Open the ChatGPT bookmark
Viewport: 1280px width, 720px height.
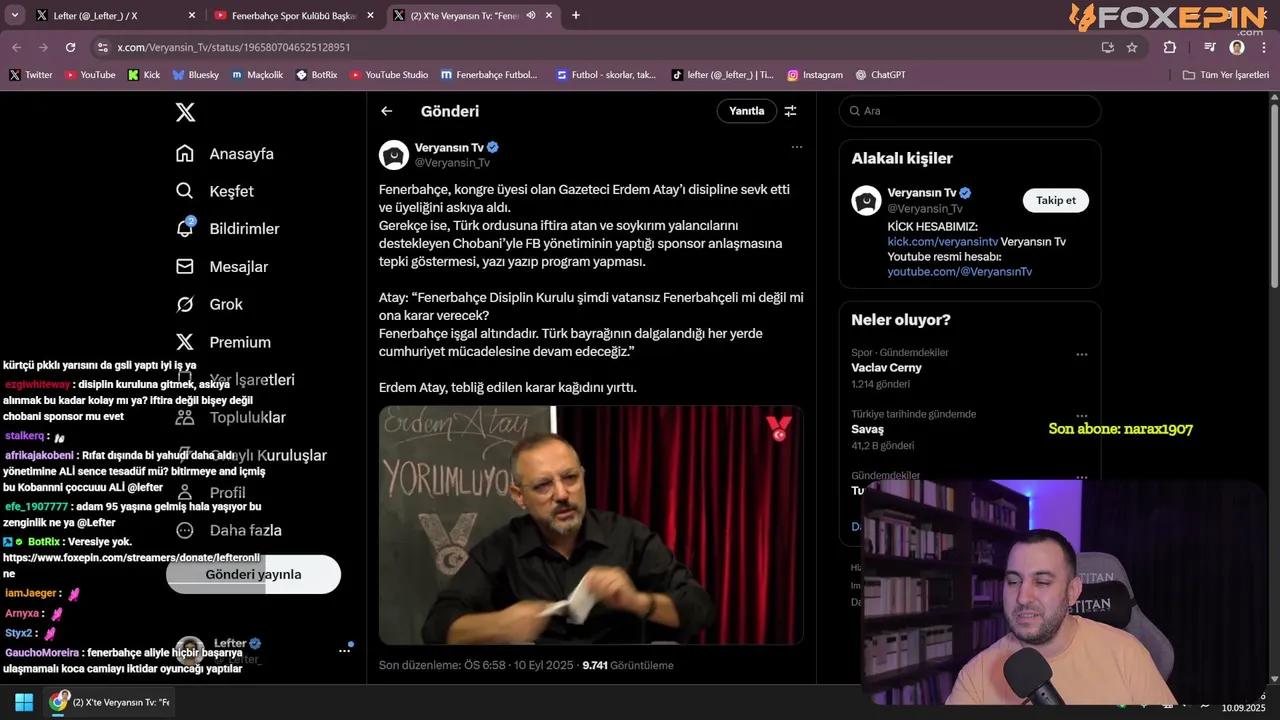point(880,74)
